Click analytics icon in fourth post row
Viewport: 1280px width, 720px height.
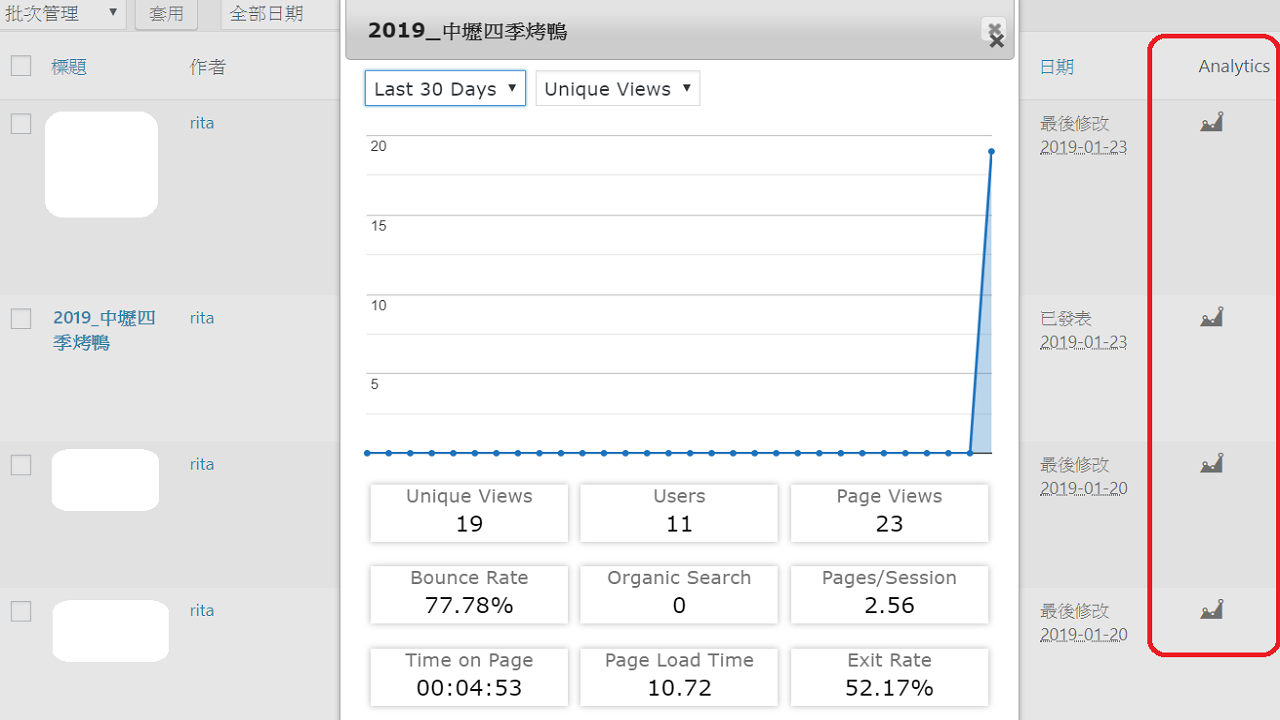coord(1211,610)
